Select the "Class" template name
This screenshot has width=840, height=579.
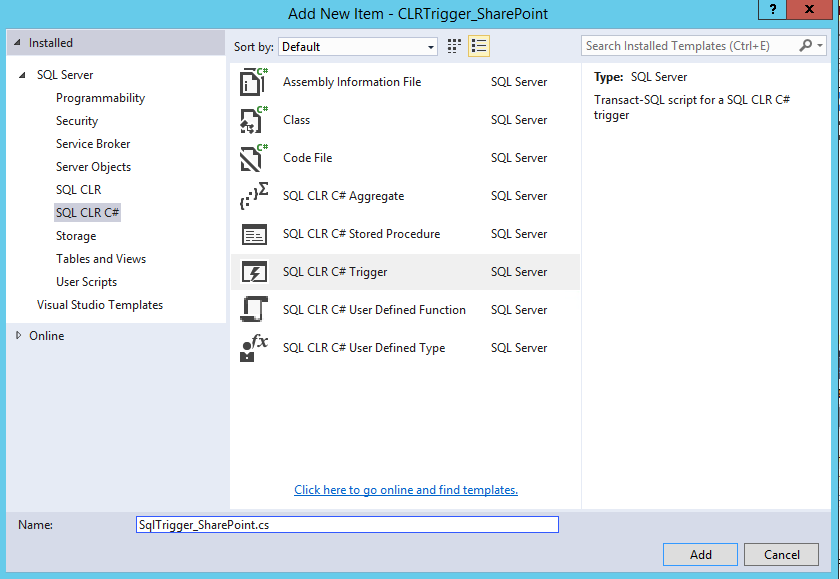click(x=296, y=120)
